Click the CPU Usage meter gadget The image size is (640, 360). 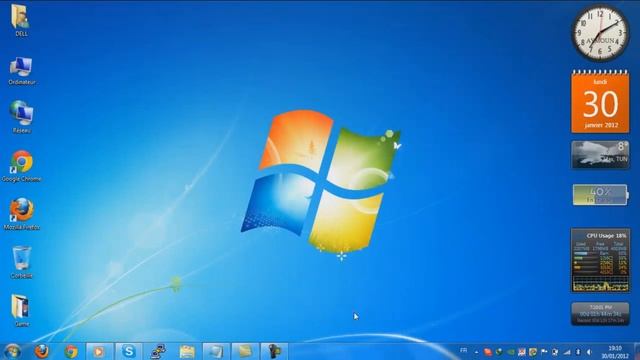click(600, 260)
